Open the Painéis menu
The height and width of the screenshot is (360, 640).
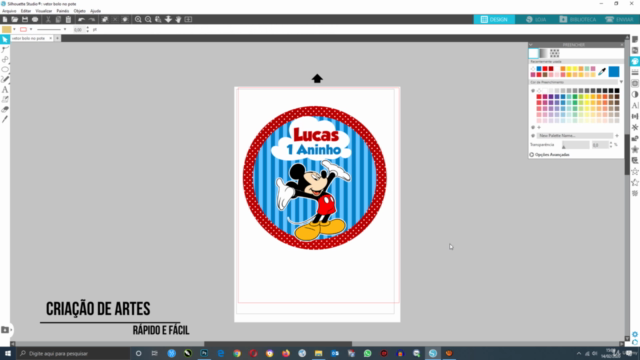pyautogui.click(x=62, y=11)
